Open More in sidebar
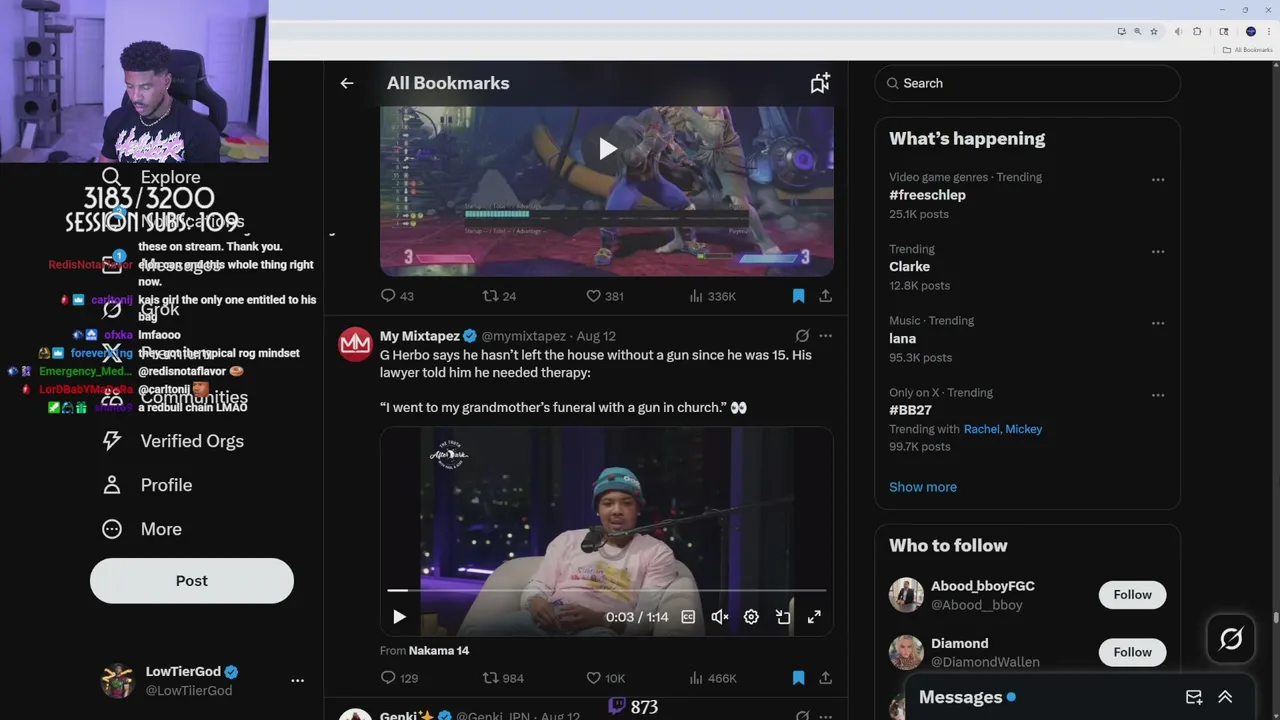 [142, 529]
